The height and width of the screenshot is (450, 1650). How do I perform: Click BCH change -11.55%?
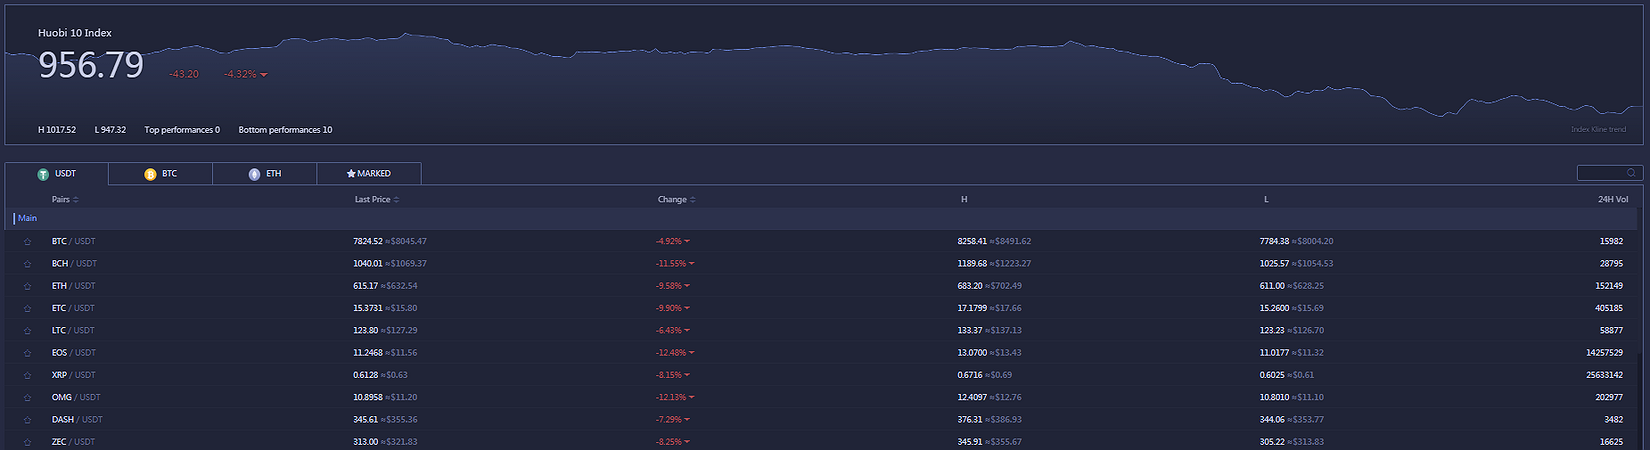[674, 264]
